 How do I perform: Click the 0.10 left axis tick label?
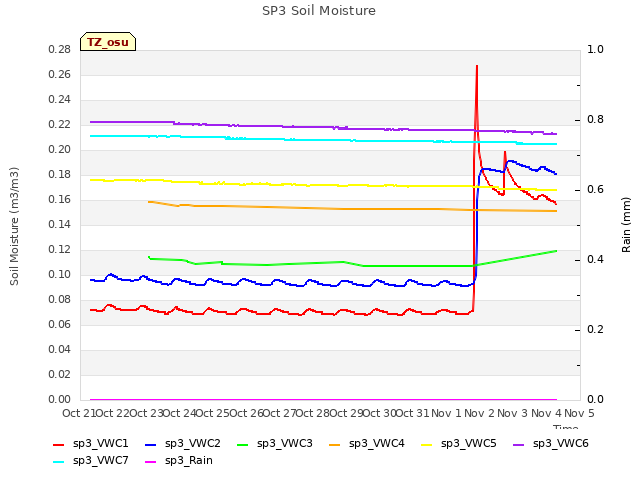pyautogui.click(x=60, y=275)
